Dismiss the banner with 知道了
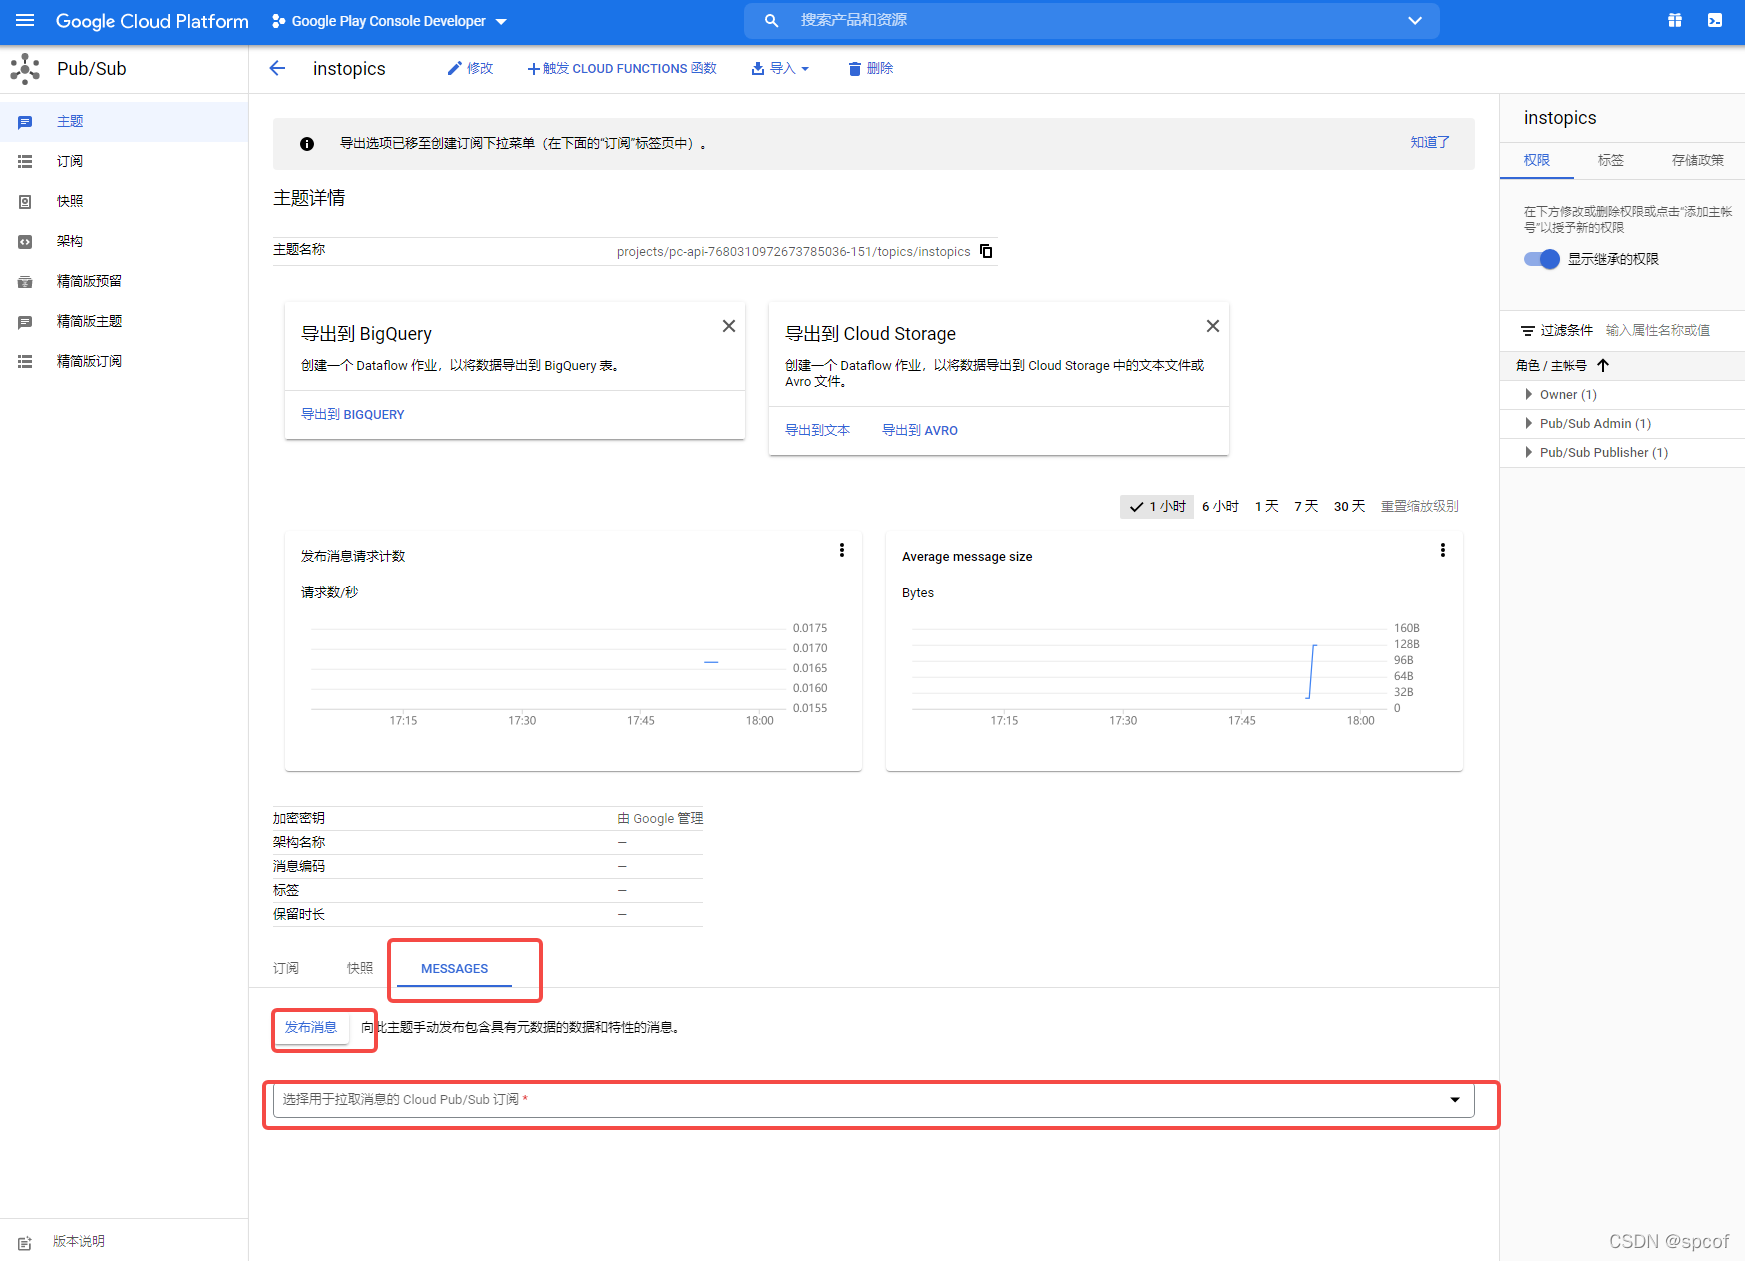The height and width of the screenshot is (1261, 1745). click(x=1430, y=142)
